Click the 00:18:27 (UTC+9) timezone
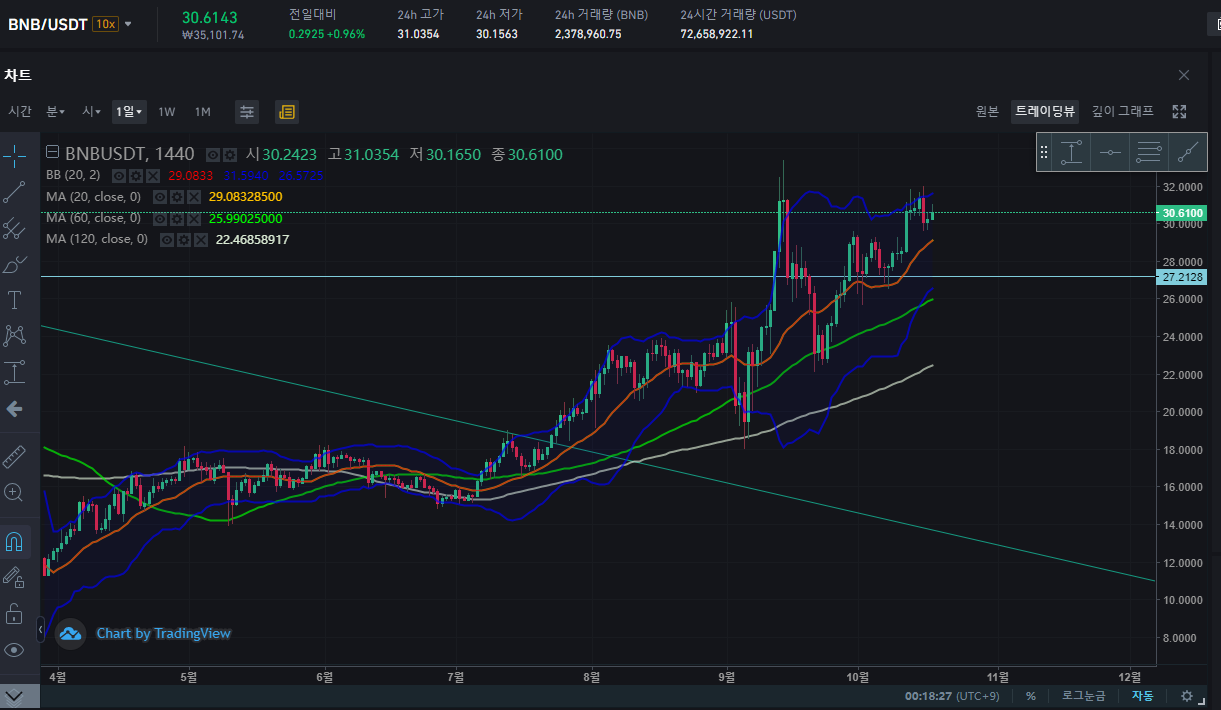This screenshot has width=1221, height=710. (x=951, y=696)
